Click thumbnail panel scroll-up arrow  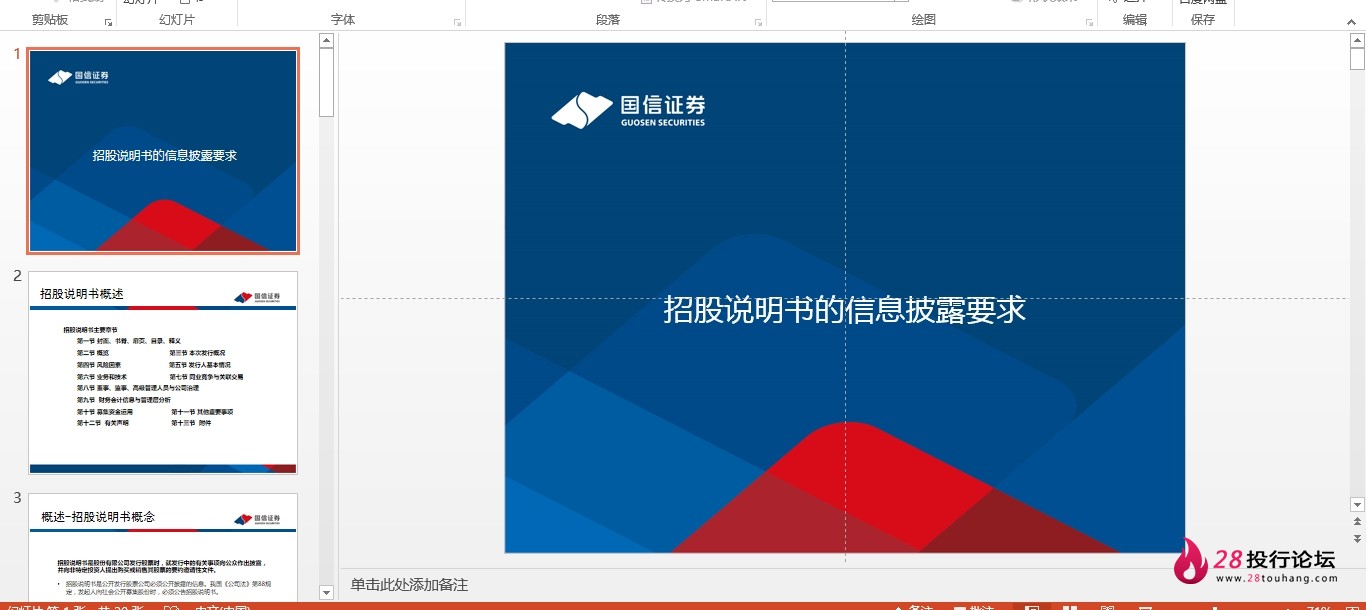pyautogui.click(x=326, y=40)
